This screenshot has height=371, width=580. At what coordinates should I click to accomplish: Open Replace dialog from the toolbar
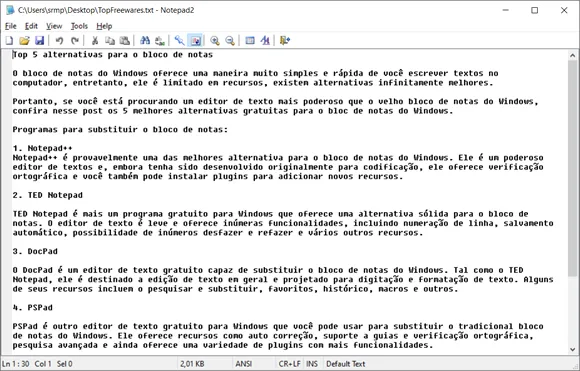coord(160,40)
